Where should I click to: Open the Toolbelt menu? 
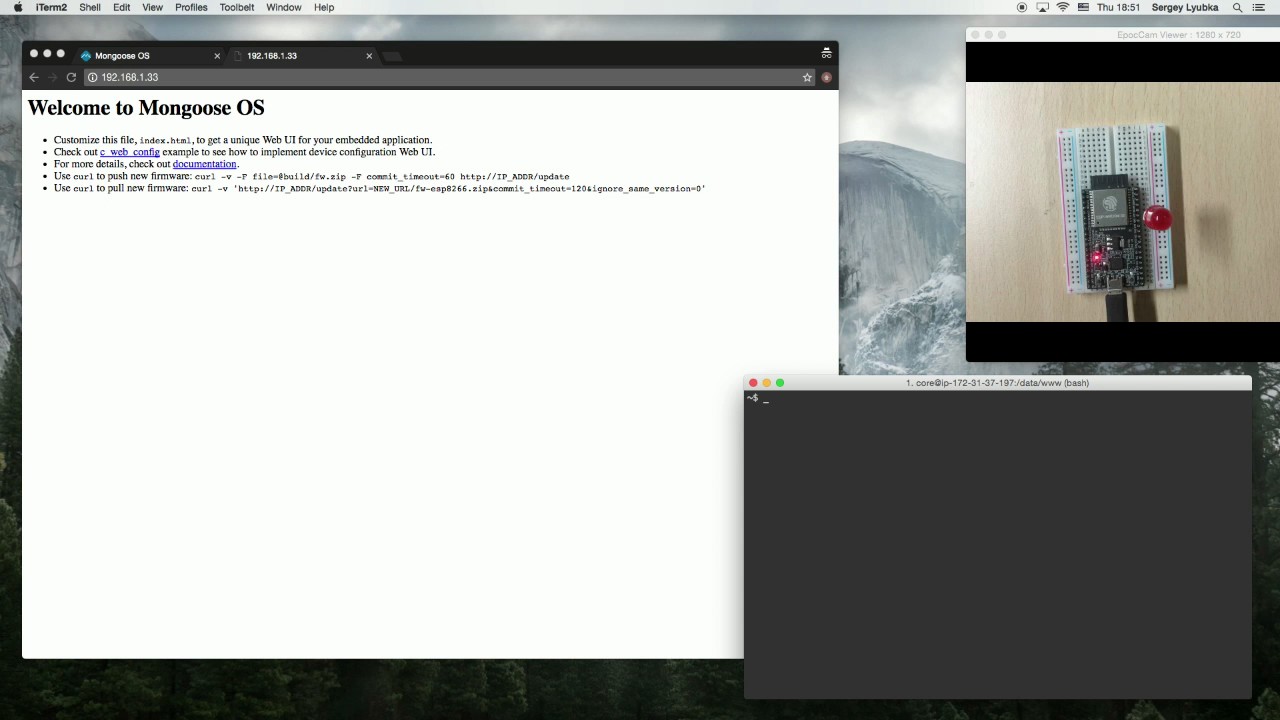point(237,7)
